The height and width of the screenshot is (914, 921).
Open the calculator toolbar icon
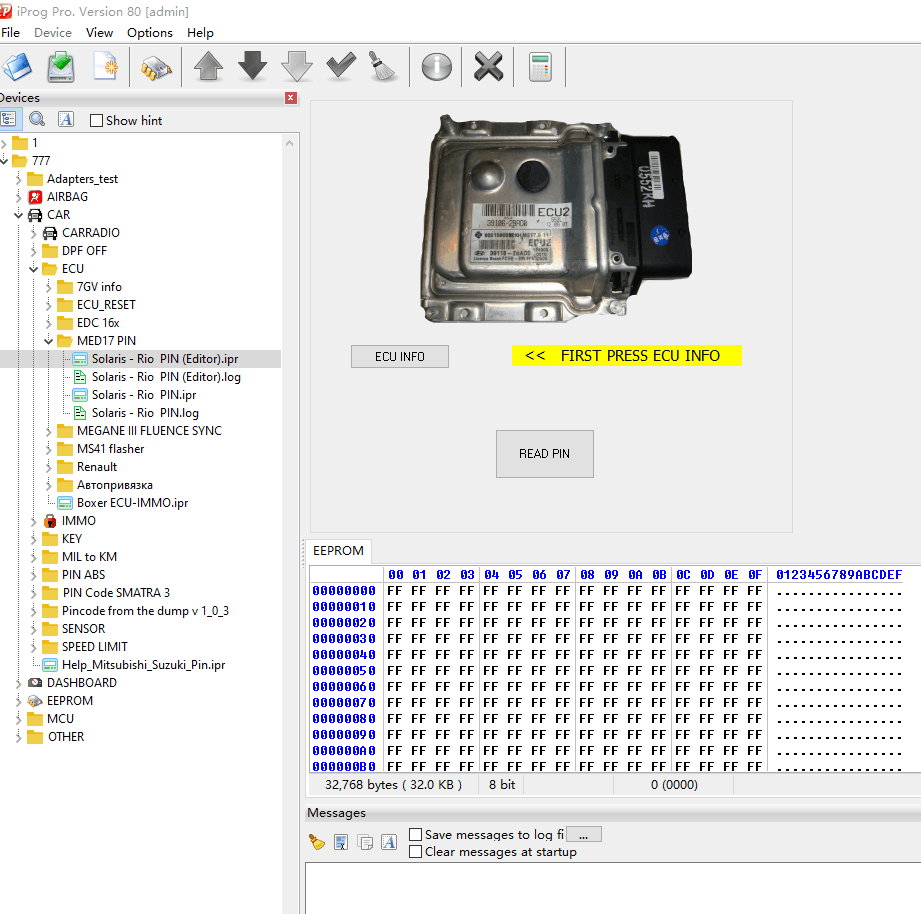[540, 67]
